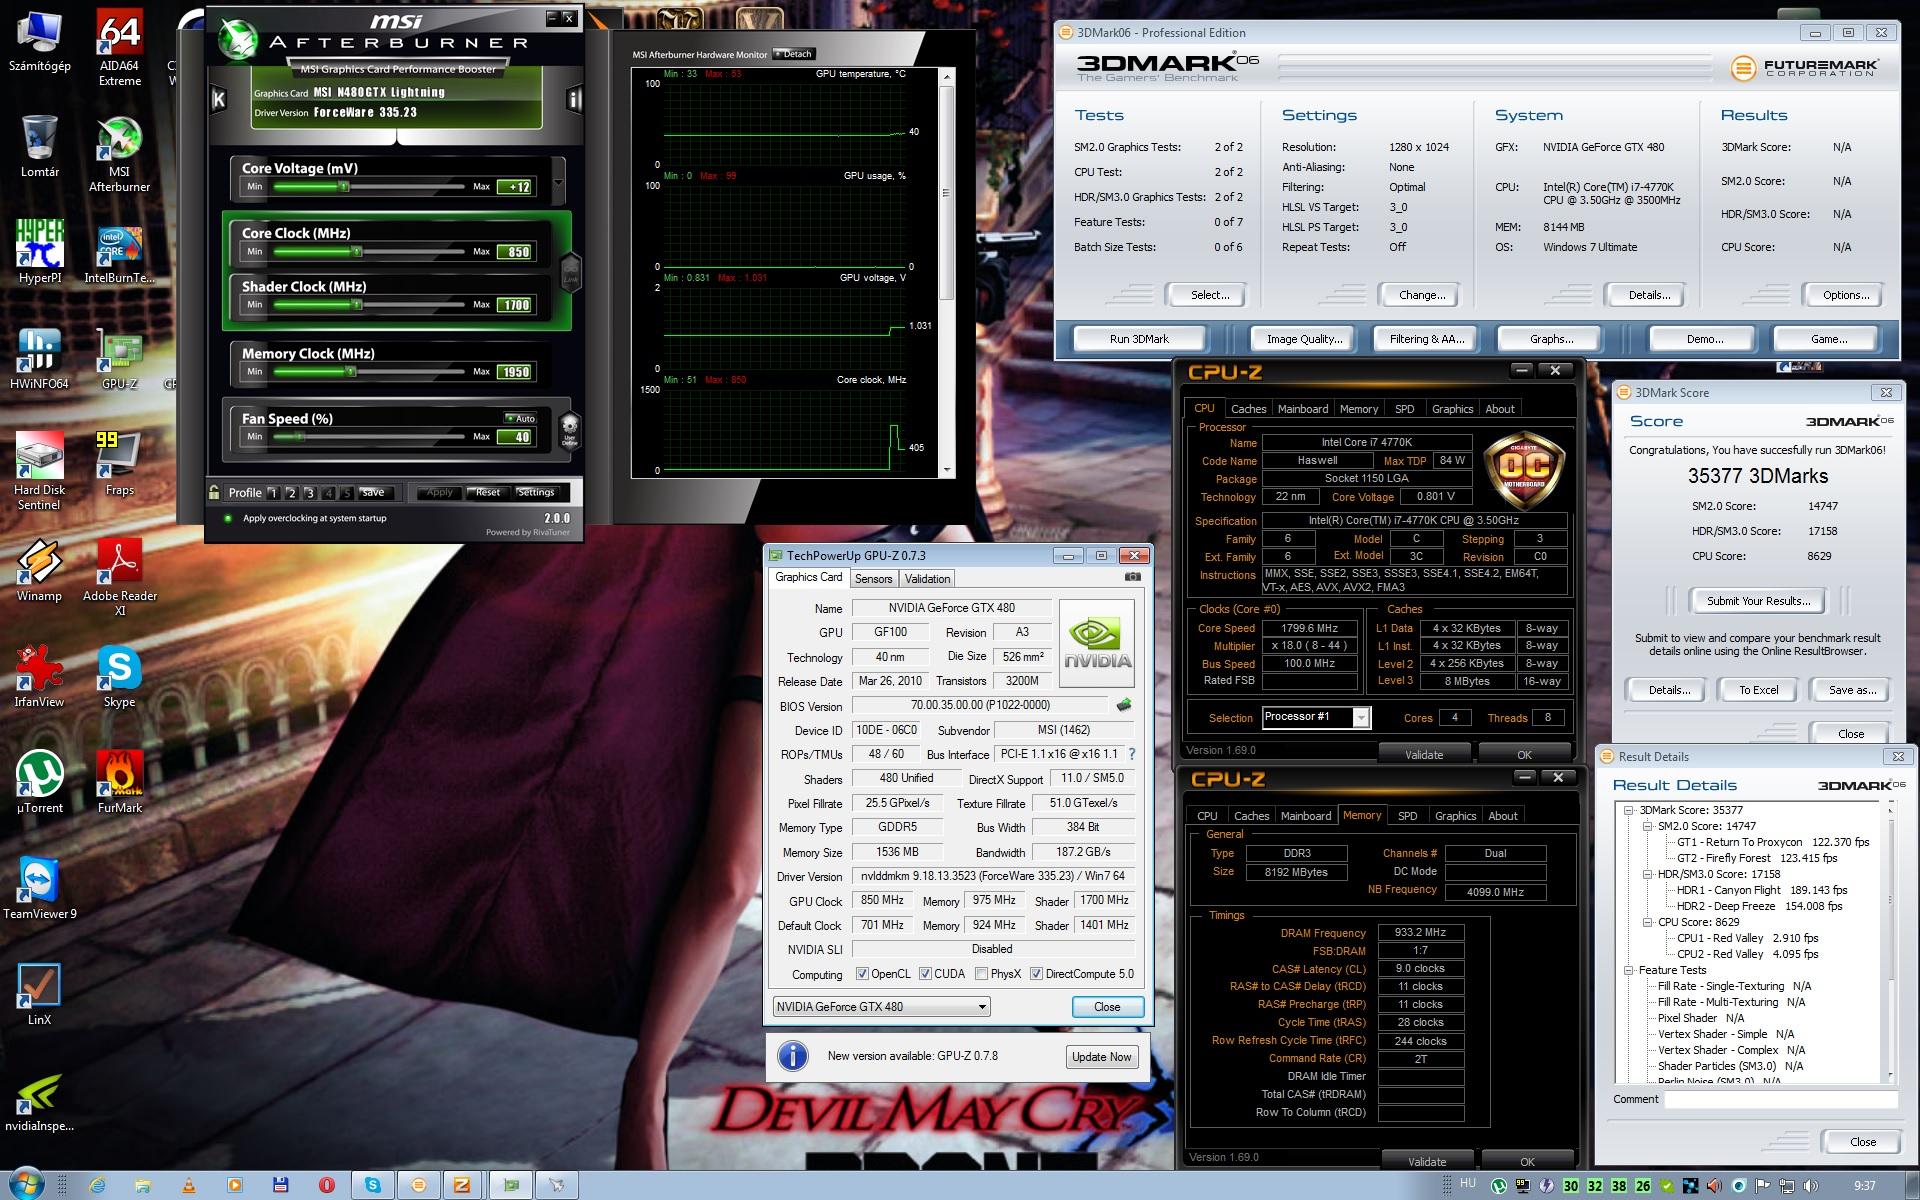Launch Skype desktop shortcut
The height and width of the screenshot is (1200, 1920).
(119, 677)
